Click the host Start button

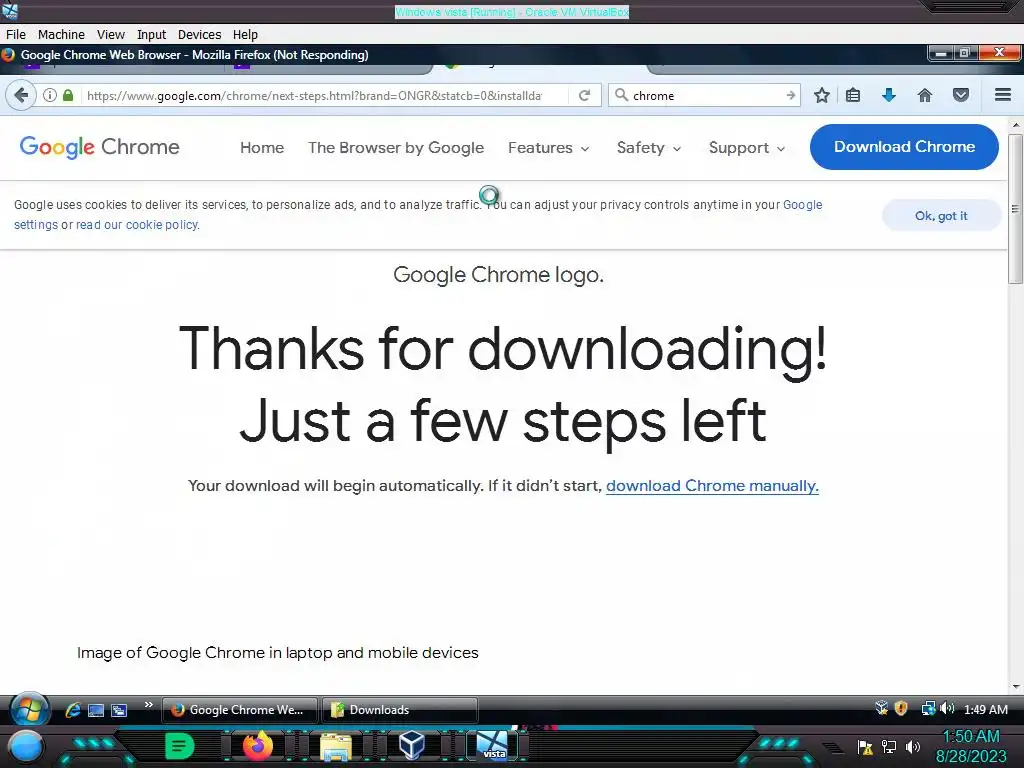25,747
